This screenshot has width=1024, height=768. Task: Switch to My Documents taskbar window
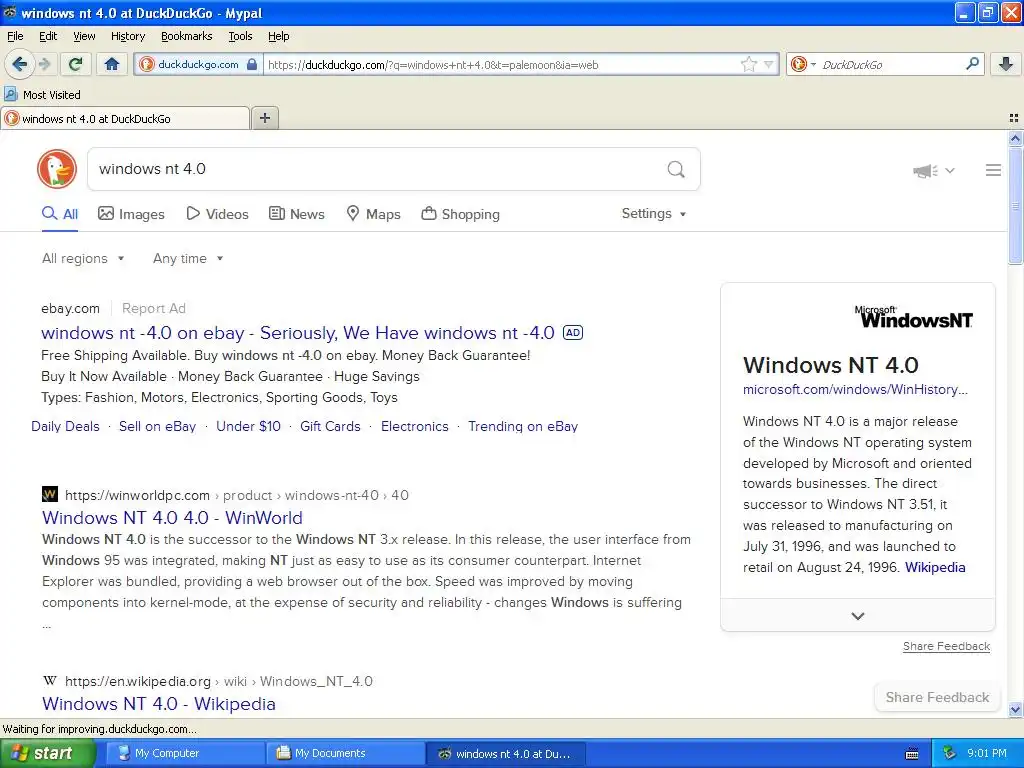(x=346, y=753)
